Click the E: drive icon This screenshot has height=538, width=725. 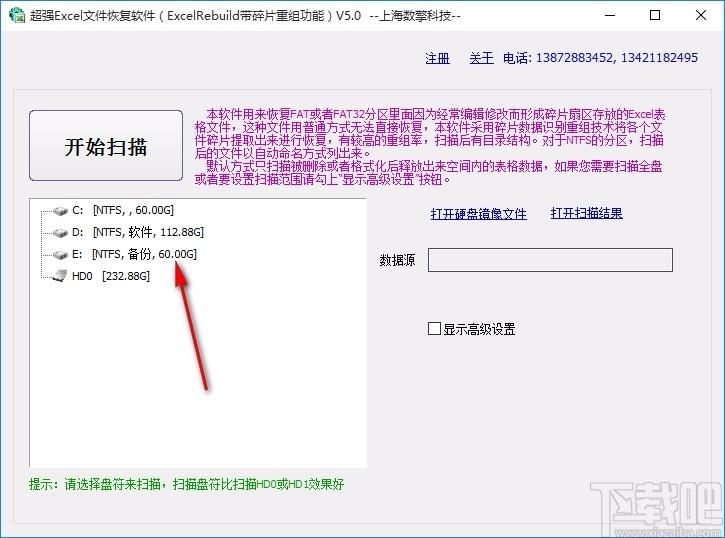(58, 255)
